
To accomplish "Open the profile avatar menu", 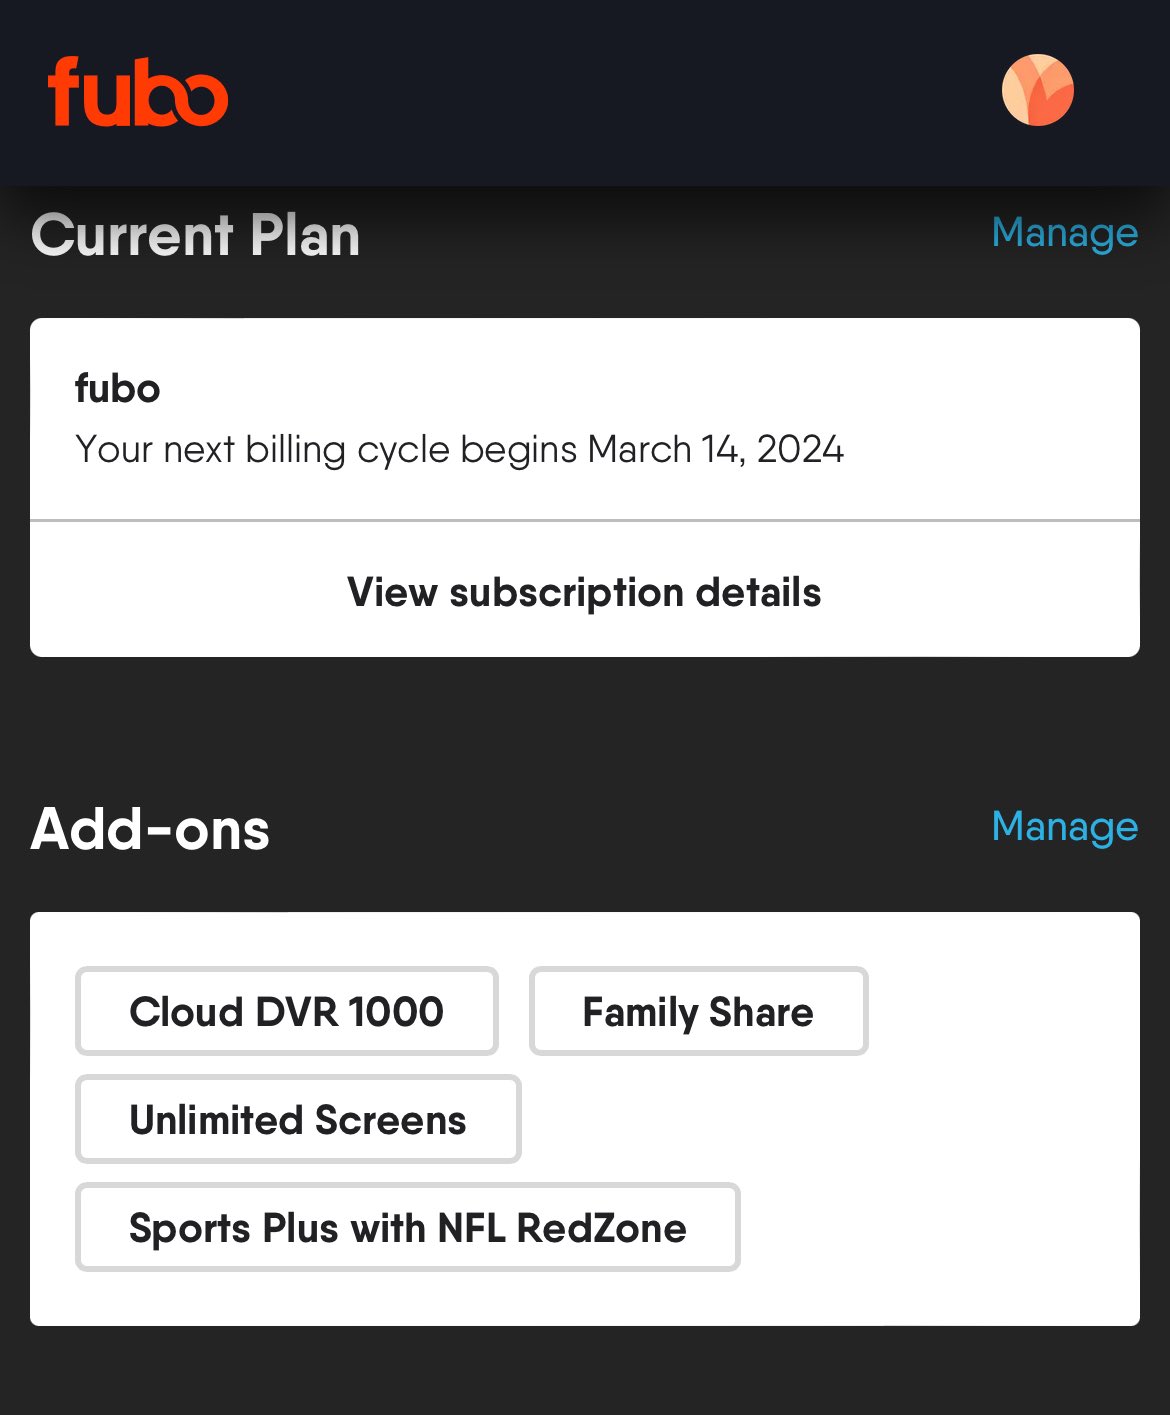I will pos(1038,90).
